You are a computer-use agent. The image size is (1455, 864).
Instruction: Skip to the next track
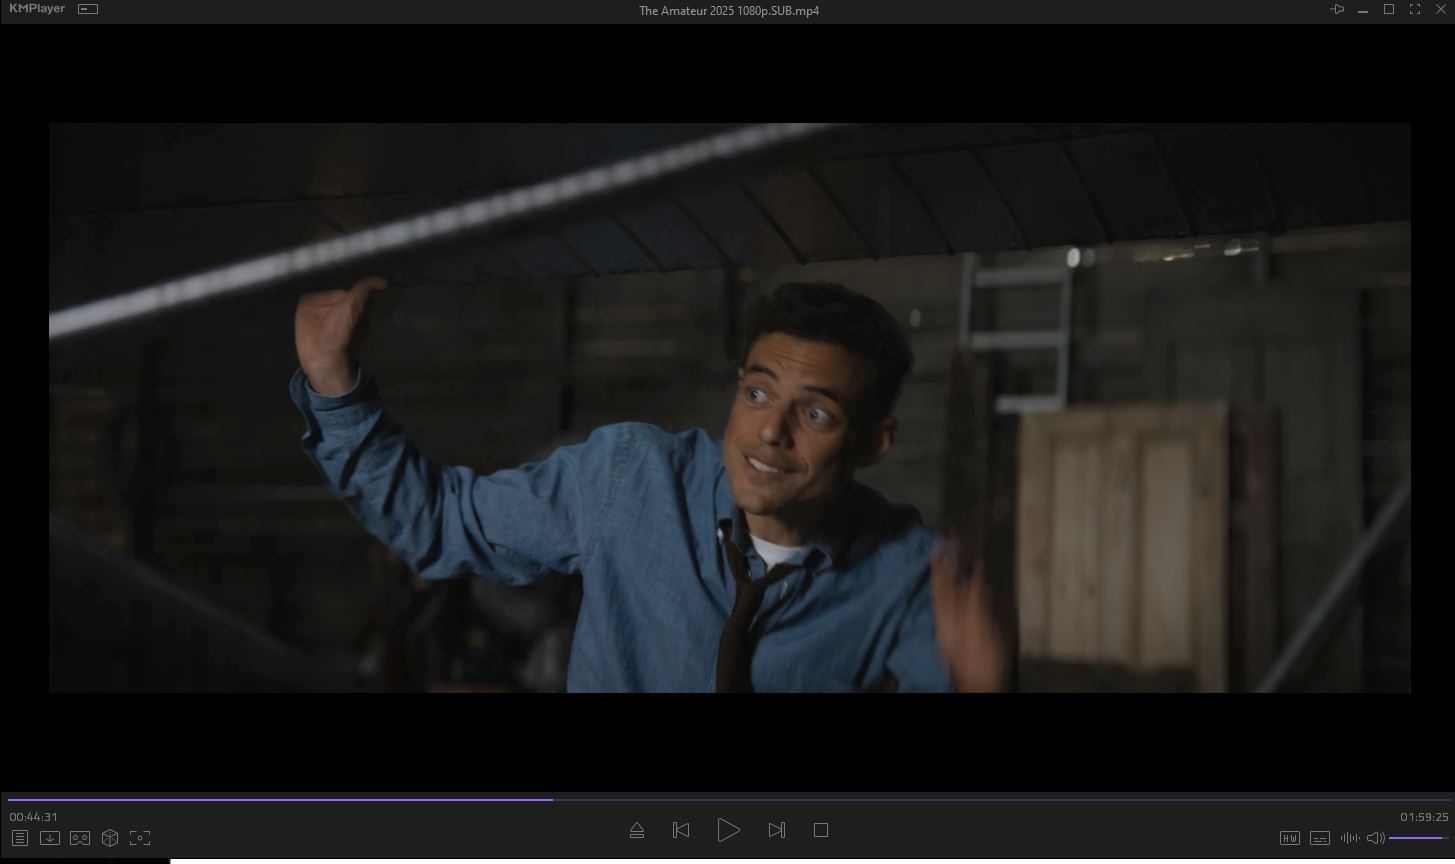click(776, 830)
